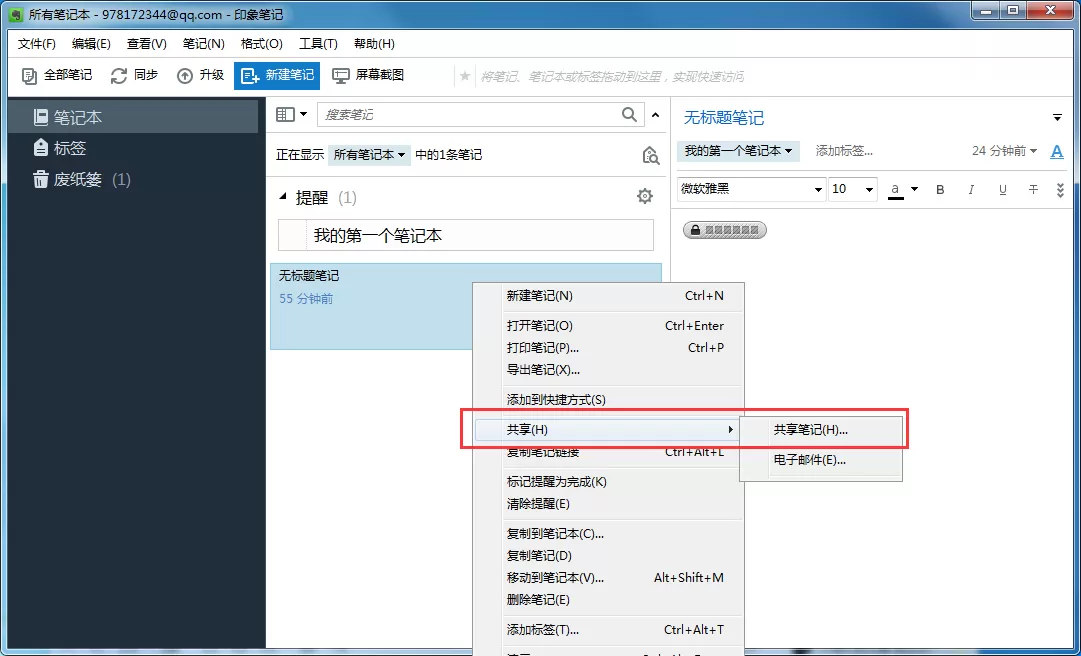Screen dimensions: 1081x656
Task: Collapse the Reminders (提醒) section
Action: tap(283, 197)
